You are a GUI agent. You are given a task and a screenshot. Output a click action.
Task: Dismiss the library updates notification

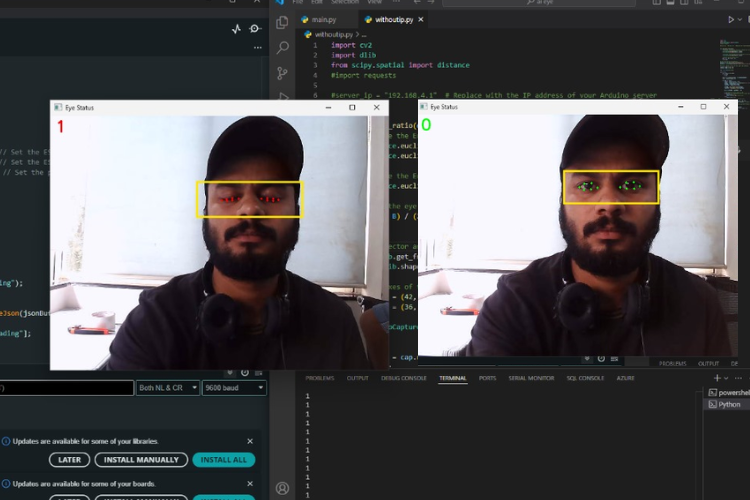click(250, 441)
